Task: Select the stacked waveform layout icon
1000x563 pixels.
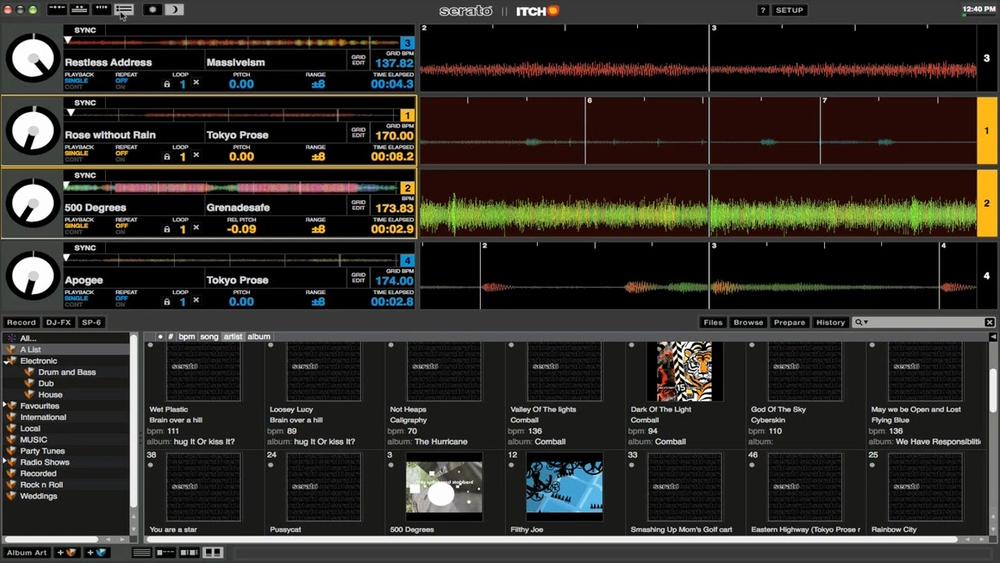Action: coord(124,10)
